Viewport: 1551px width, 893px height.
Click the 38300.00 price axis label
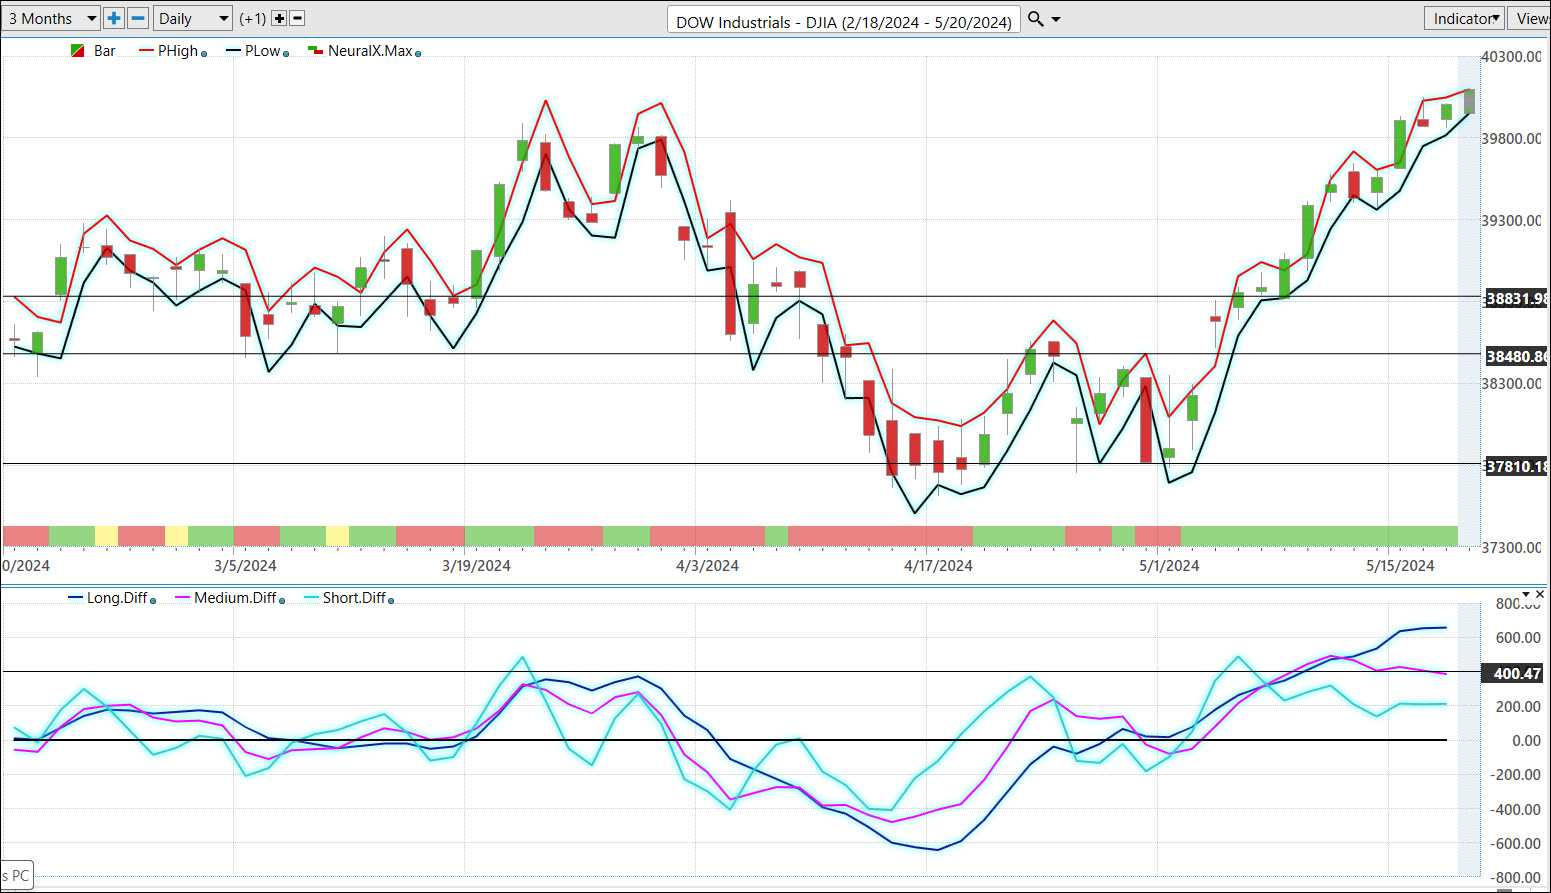point(1511,384)
